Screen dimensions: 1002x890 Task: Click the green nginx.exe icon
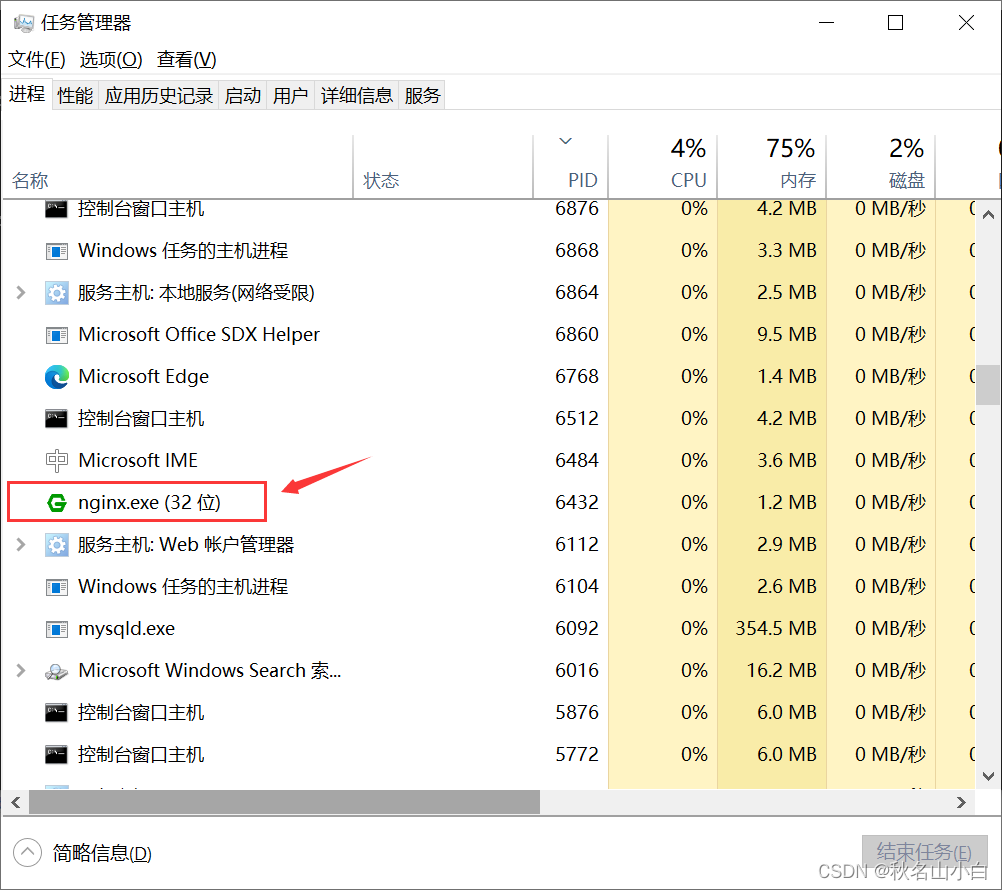(56, 503)
